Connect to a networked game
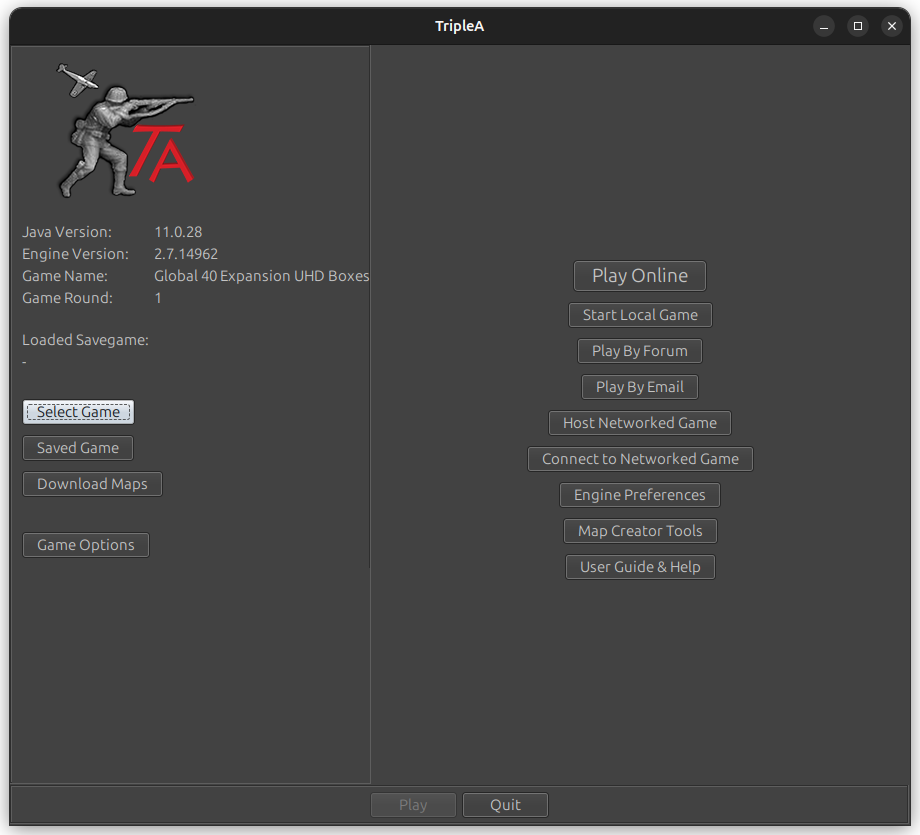Viewport: 920px width, 835px height. point(639,458)
